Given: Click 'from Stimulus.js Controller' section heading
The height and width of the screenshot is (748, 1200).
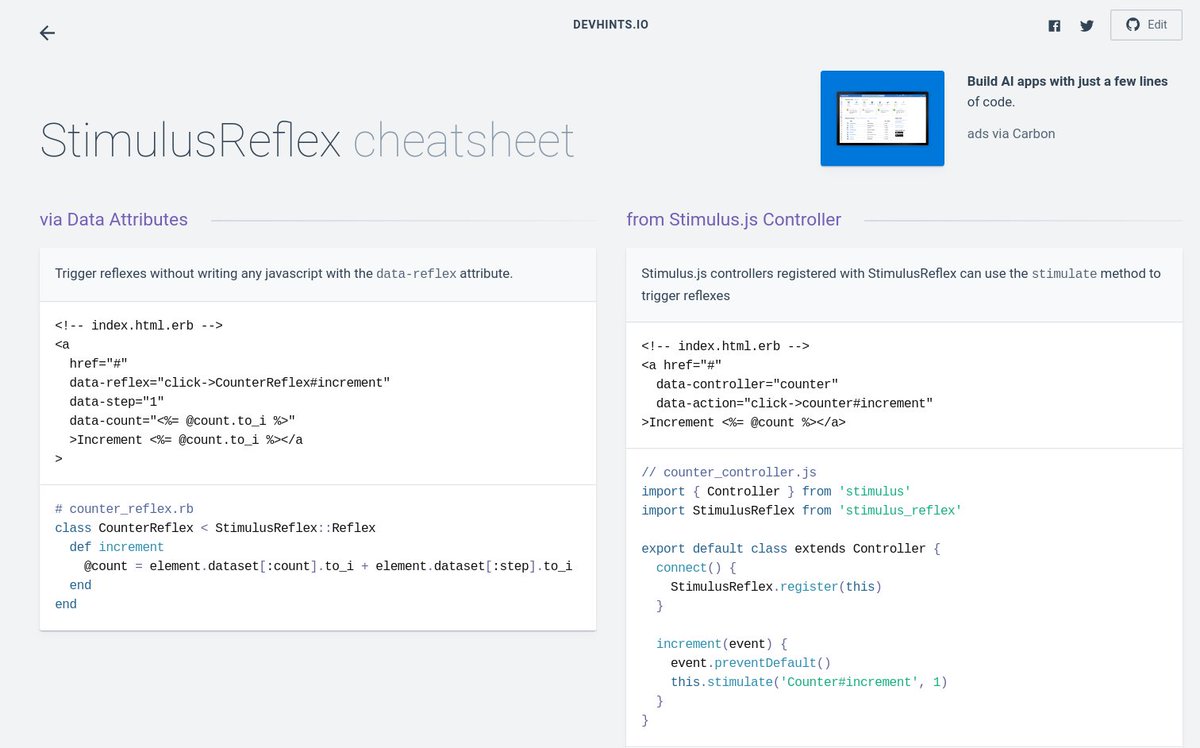Looking at the screenshot, I should pos(734,219).
